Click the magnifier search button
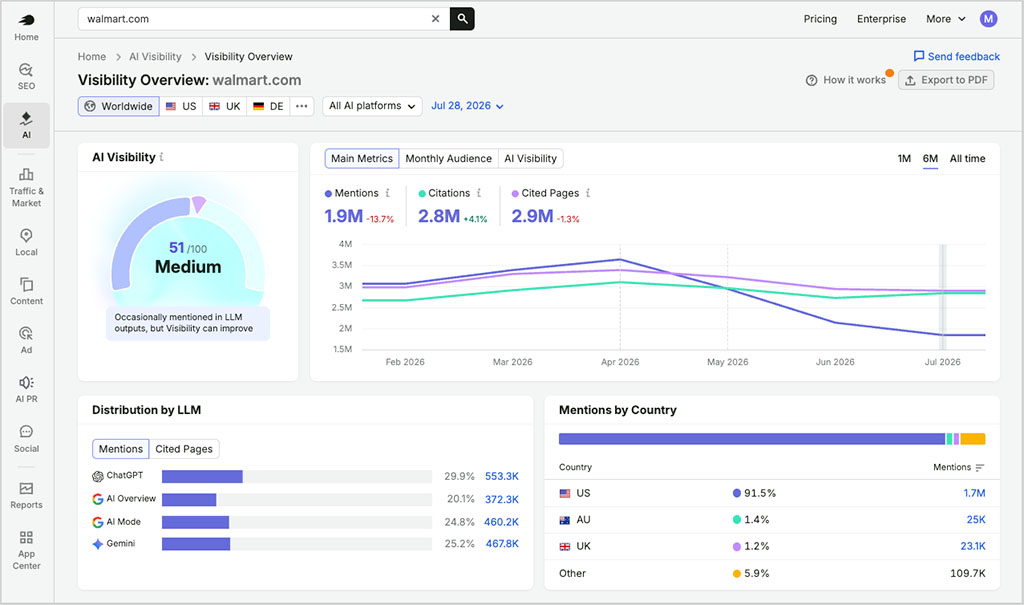 (462, 19)
